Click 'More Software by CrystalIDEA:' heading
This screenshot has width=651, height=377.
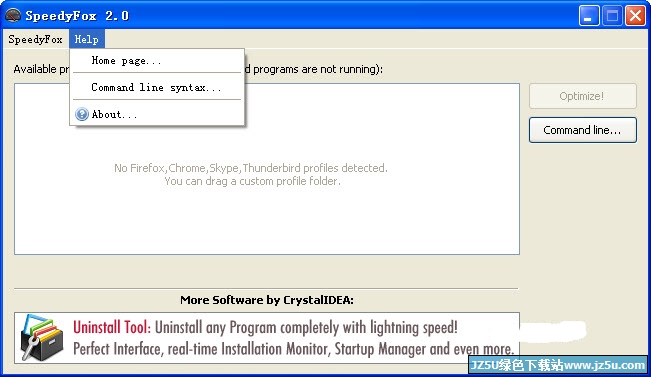[267, 300]
